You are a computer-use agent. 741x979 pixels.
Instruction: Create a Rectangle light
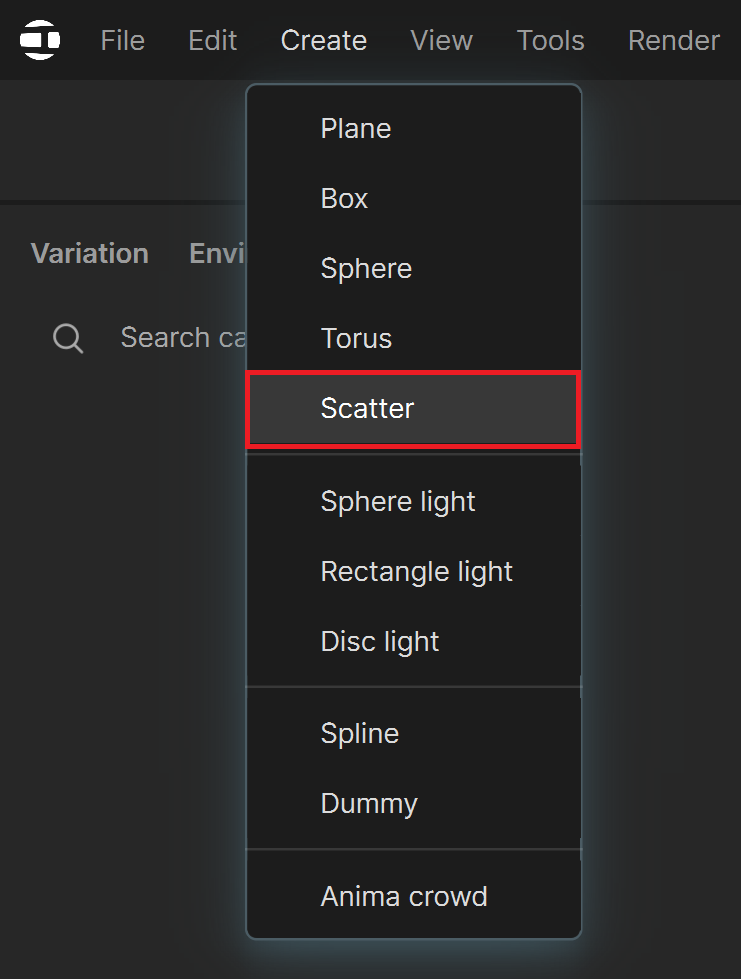(414, 571)
